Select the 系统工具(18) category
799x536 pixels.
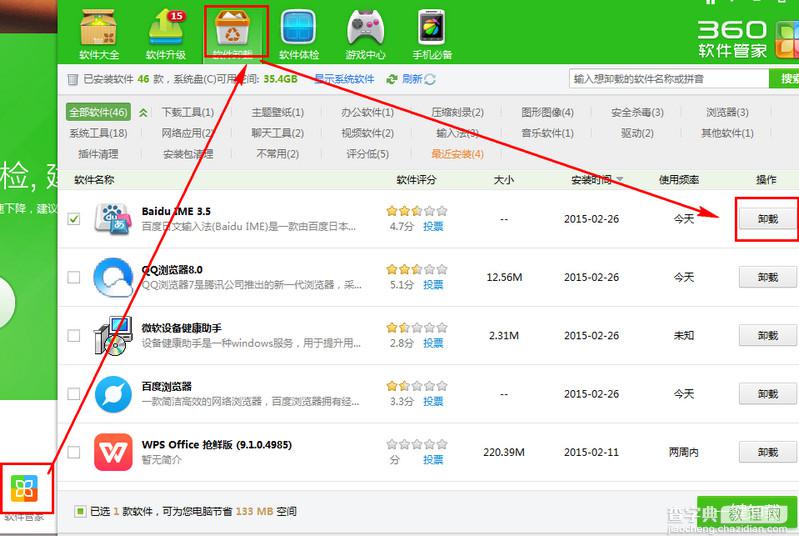tap(98, 133)
